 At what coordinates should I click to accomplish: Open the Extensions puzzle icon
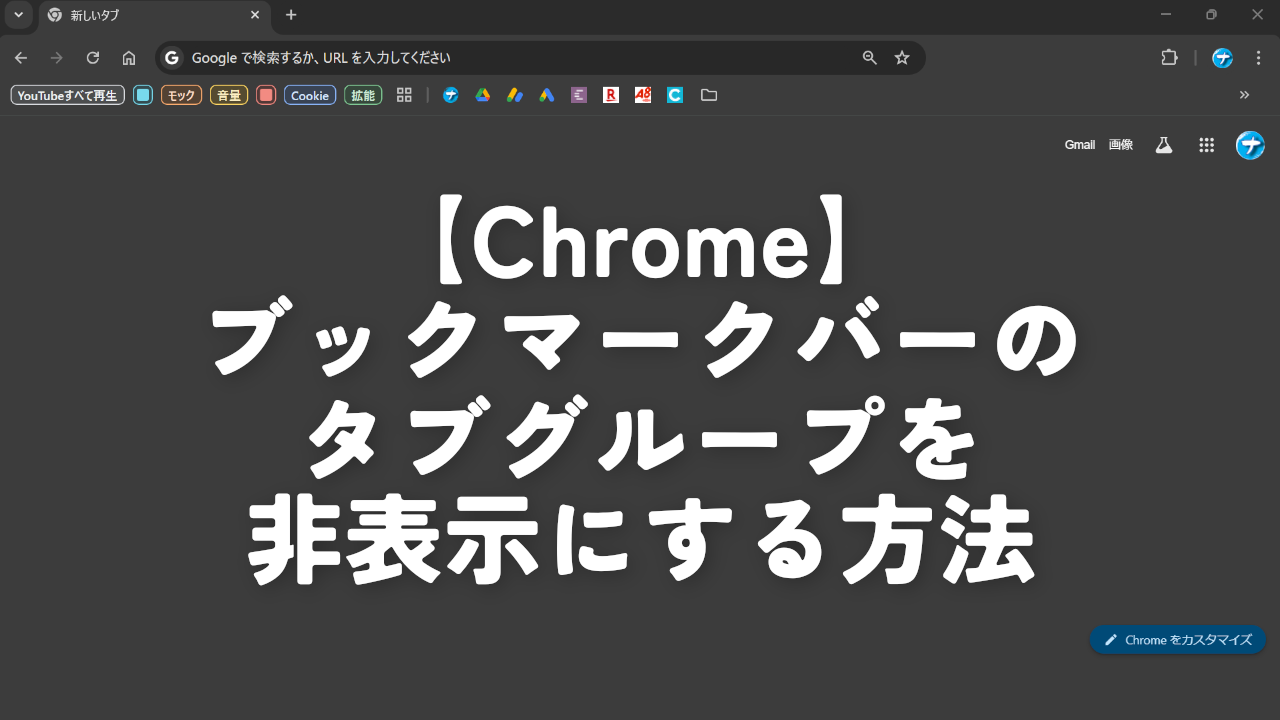point(1169,58)
